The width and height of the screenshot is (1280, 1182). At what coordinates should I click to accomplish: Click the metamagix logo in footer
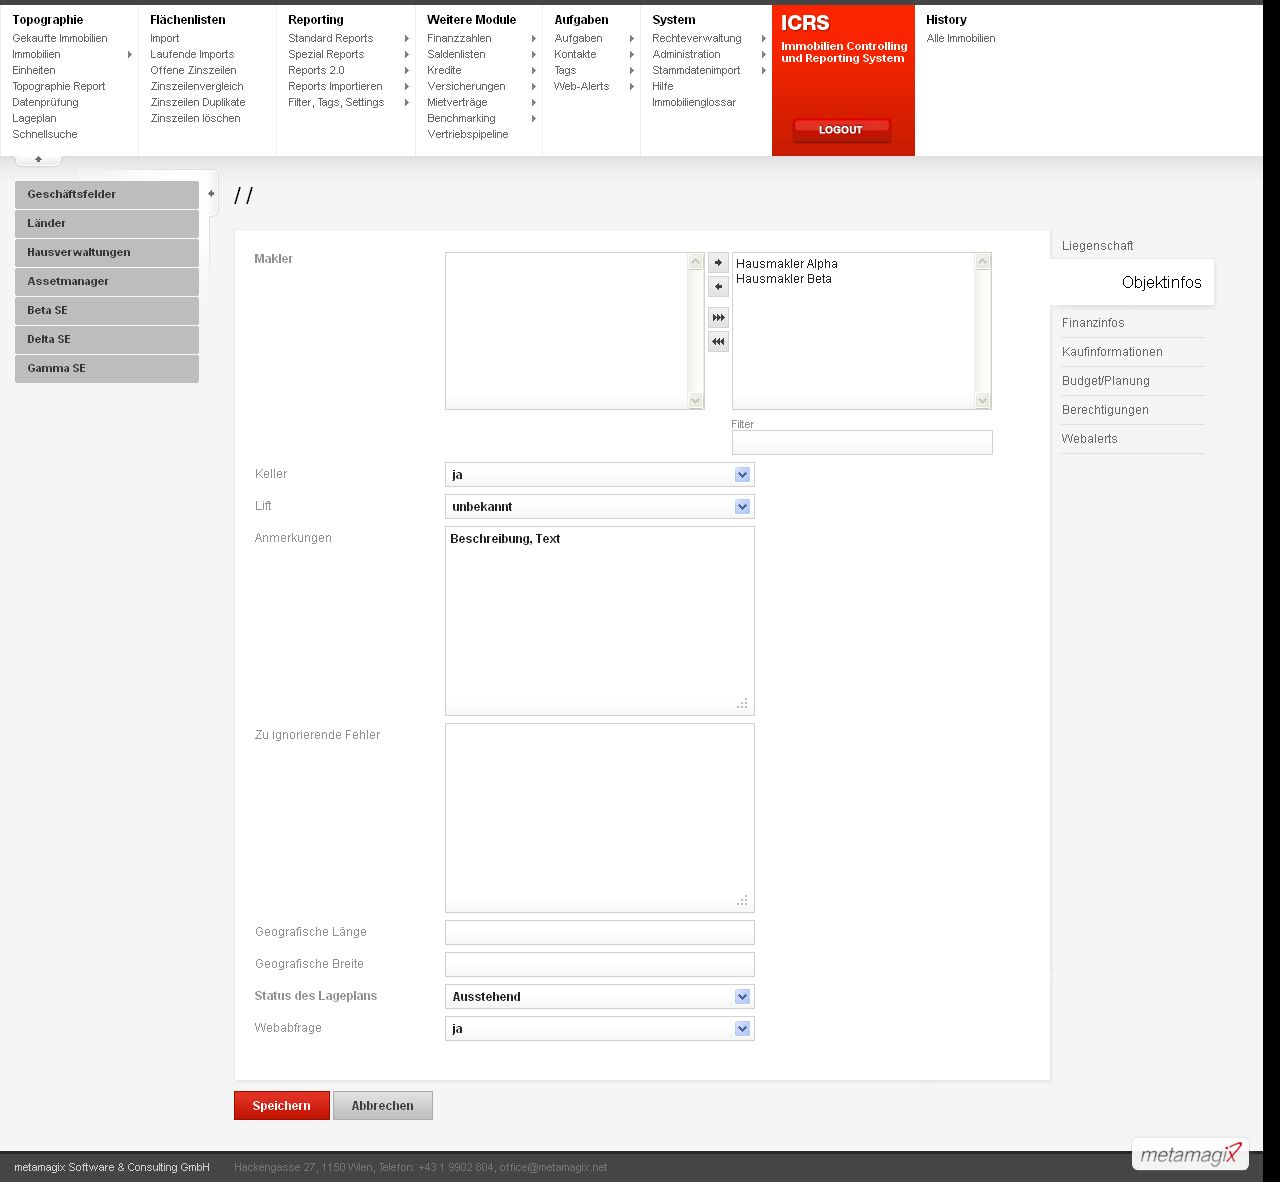(x=1190, y=1154)
